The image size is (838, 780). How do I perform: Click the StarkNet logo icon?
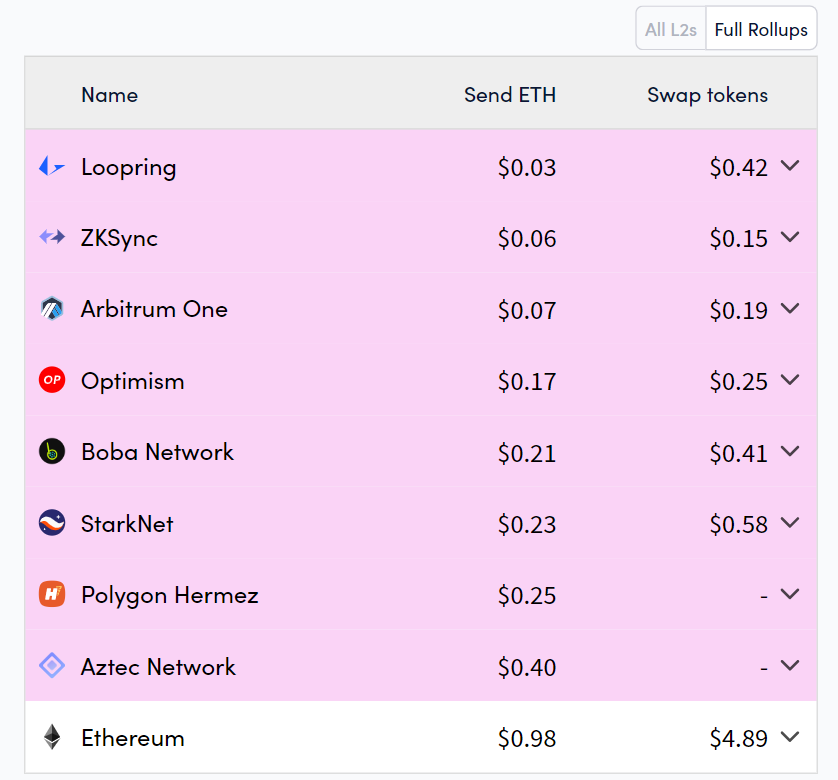pos(52,523)
